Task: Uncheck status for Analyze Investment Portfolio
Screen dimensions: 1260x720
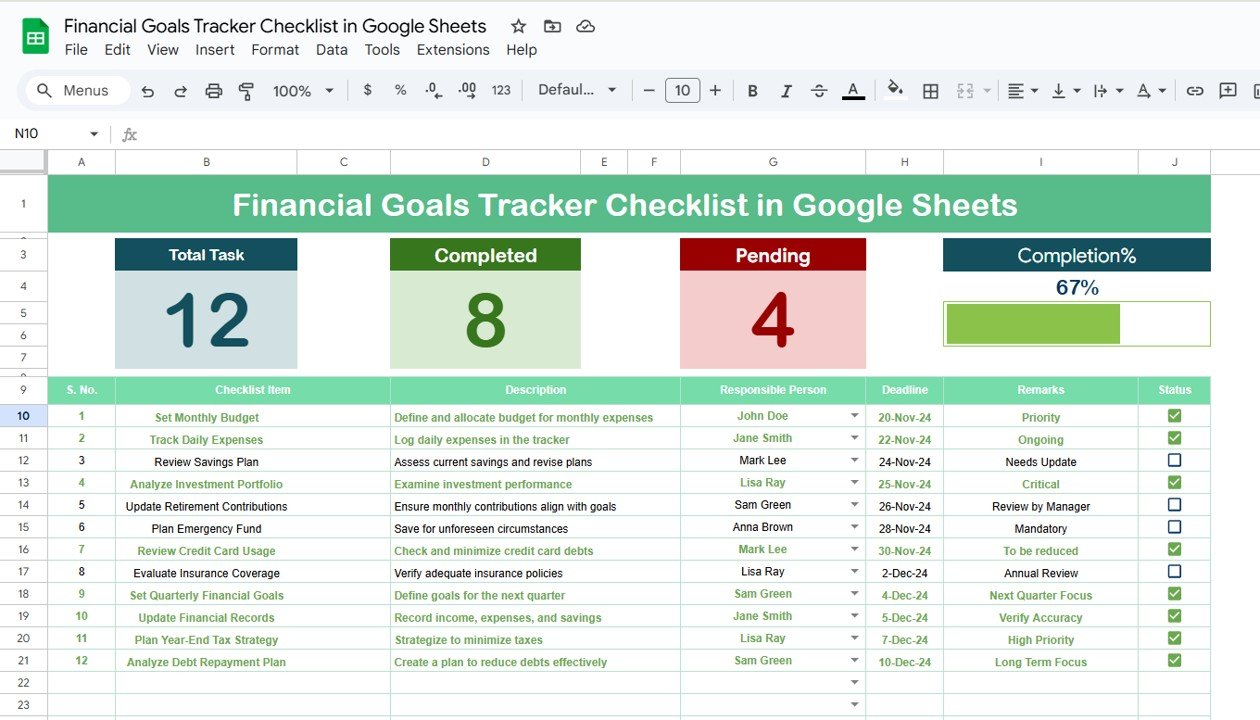Action: point(1174,483)
